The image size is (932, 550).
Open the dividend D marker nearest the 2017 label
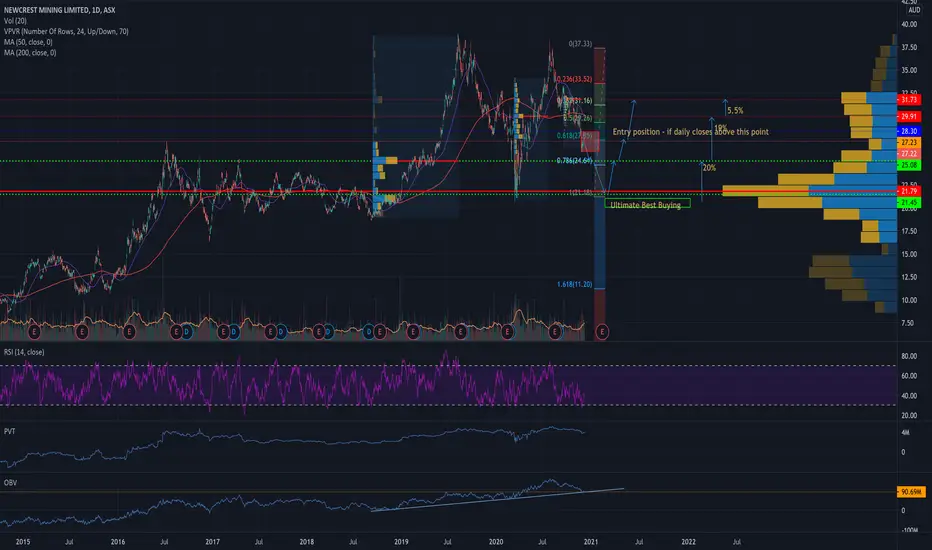(x=234, y=332)
